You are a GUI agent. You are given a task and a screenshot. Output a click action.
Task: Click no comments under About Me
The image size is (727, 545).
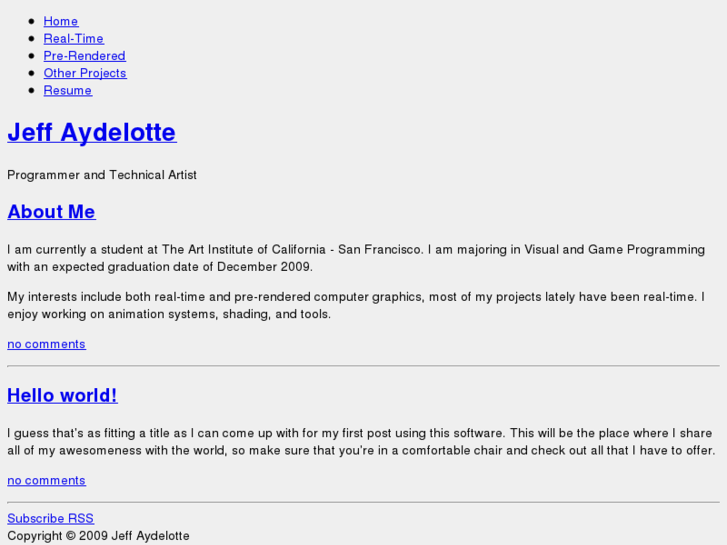(x=46, y=344)
